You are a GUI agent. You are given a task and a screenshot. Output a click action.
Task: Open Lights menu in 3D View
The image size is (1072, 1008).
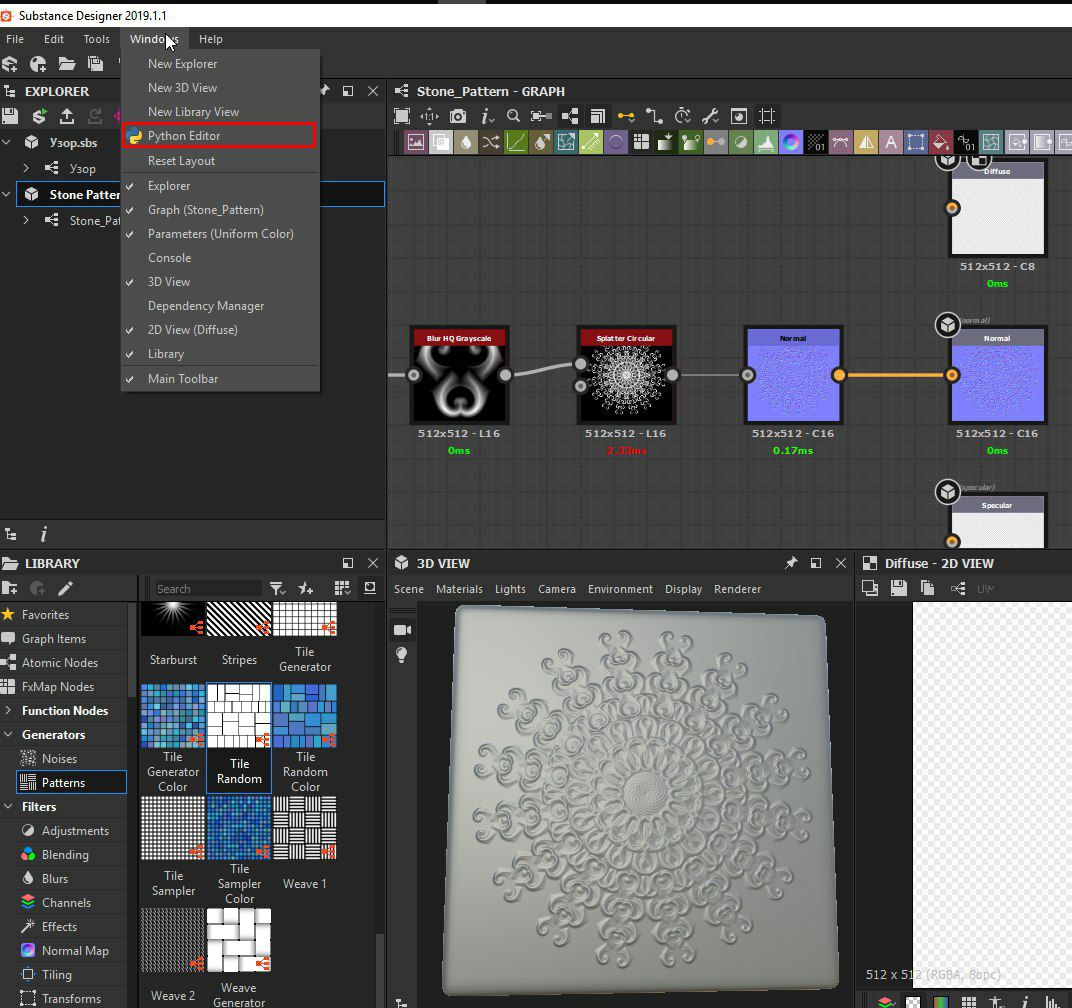[510, 589]
